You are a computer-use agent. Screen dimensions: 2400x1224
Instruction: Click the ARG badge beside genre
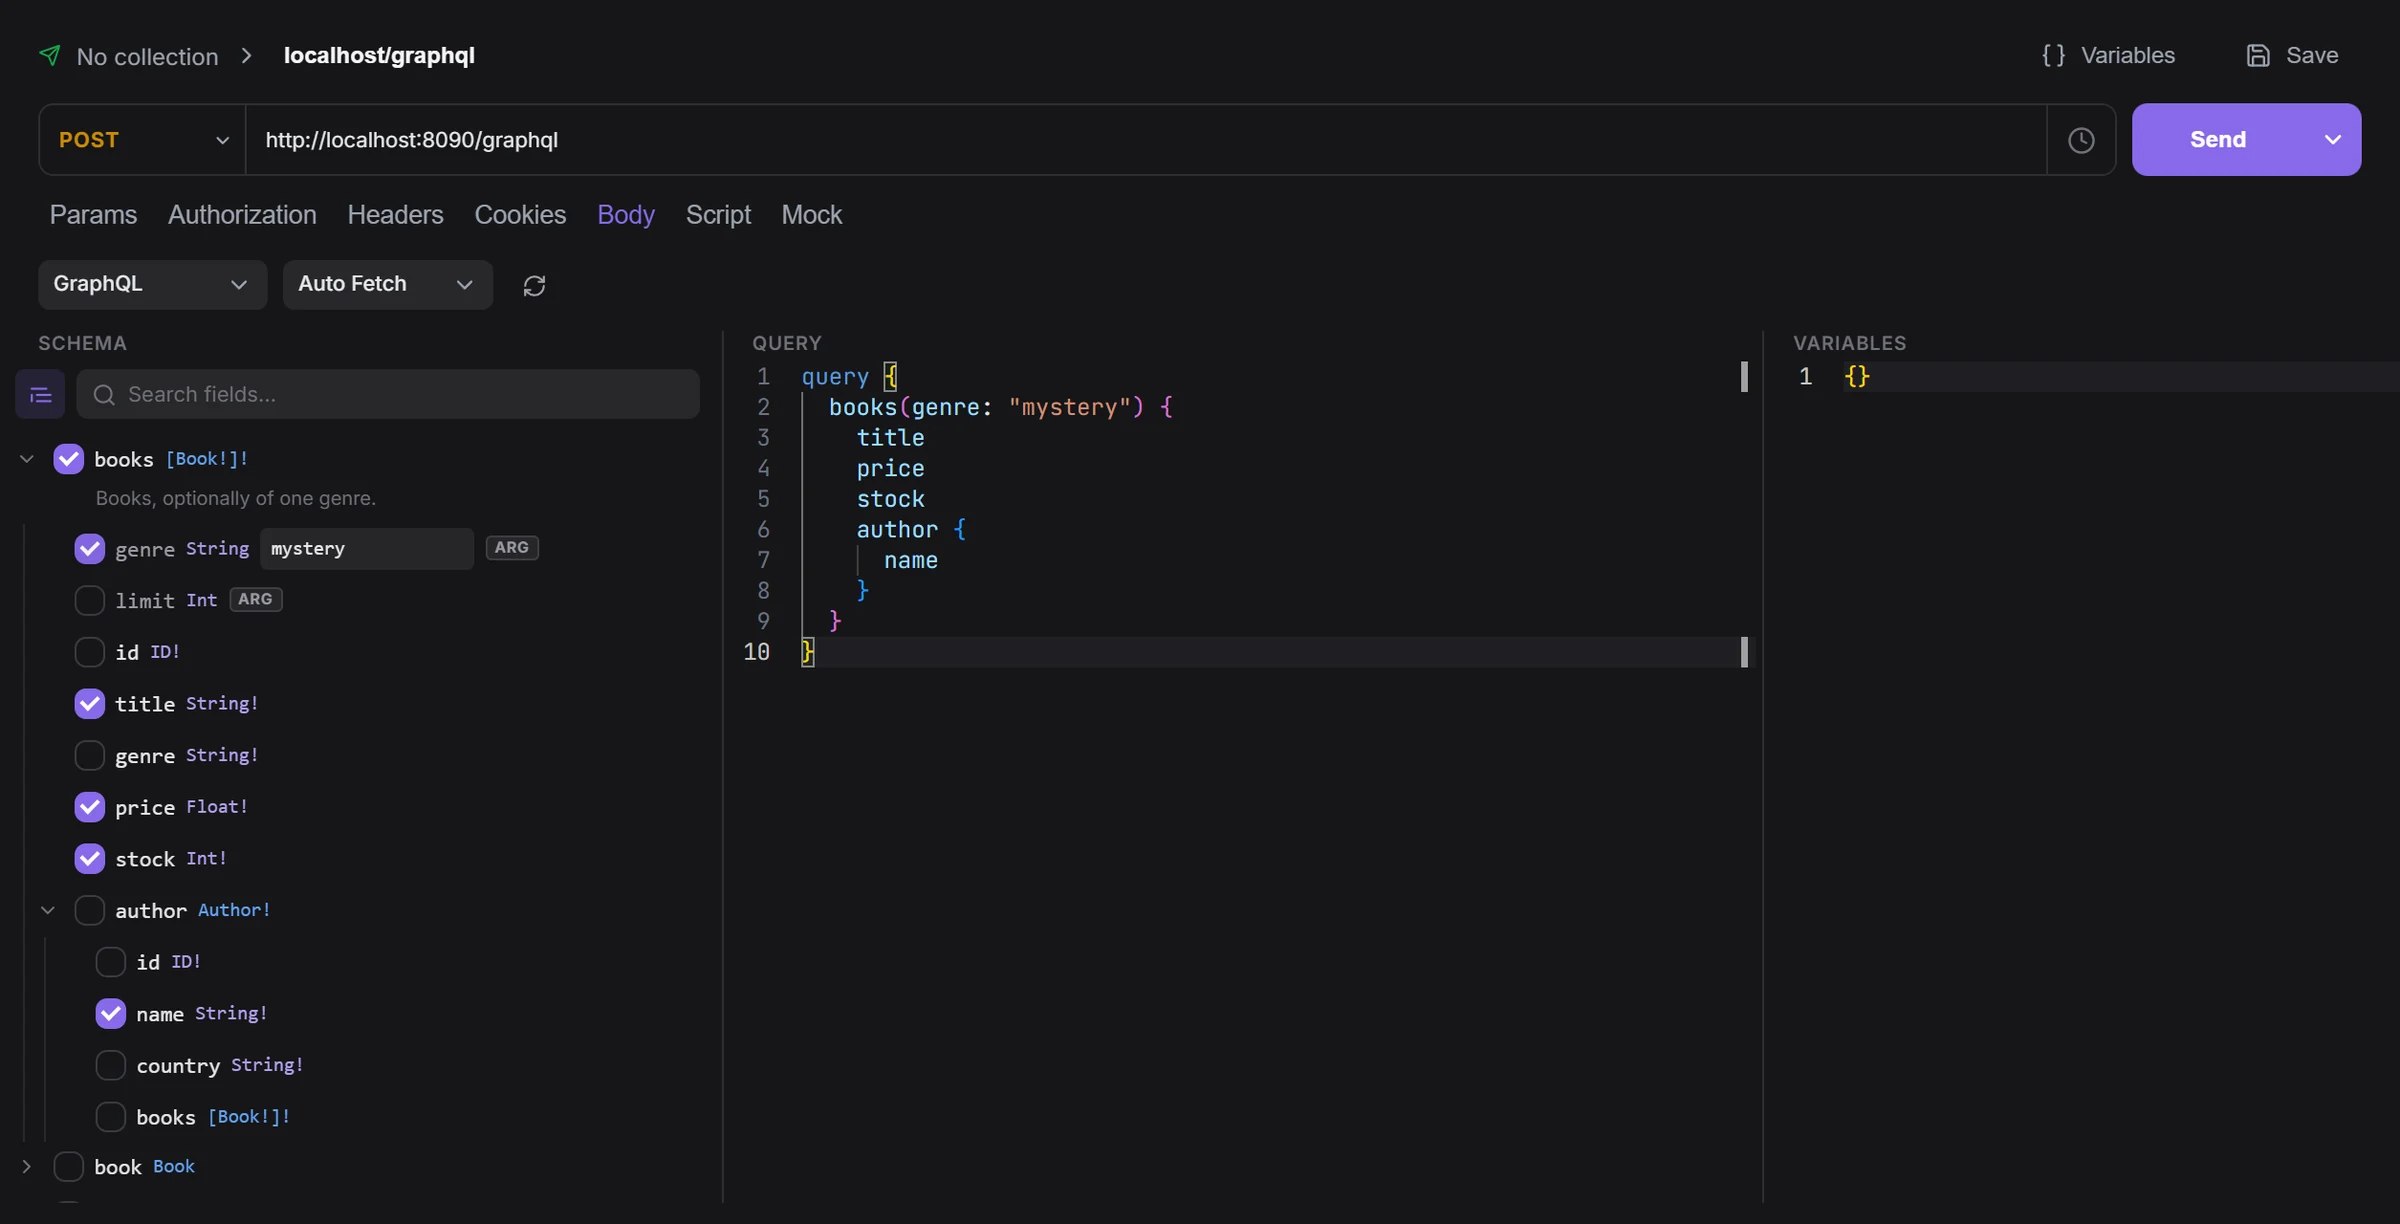point(512,548)
